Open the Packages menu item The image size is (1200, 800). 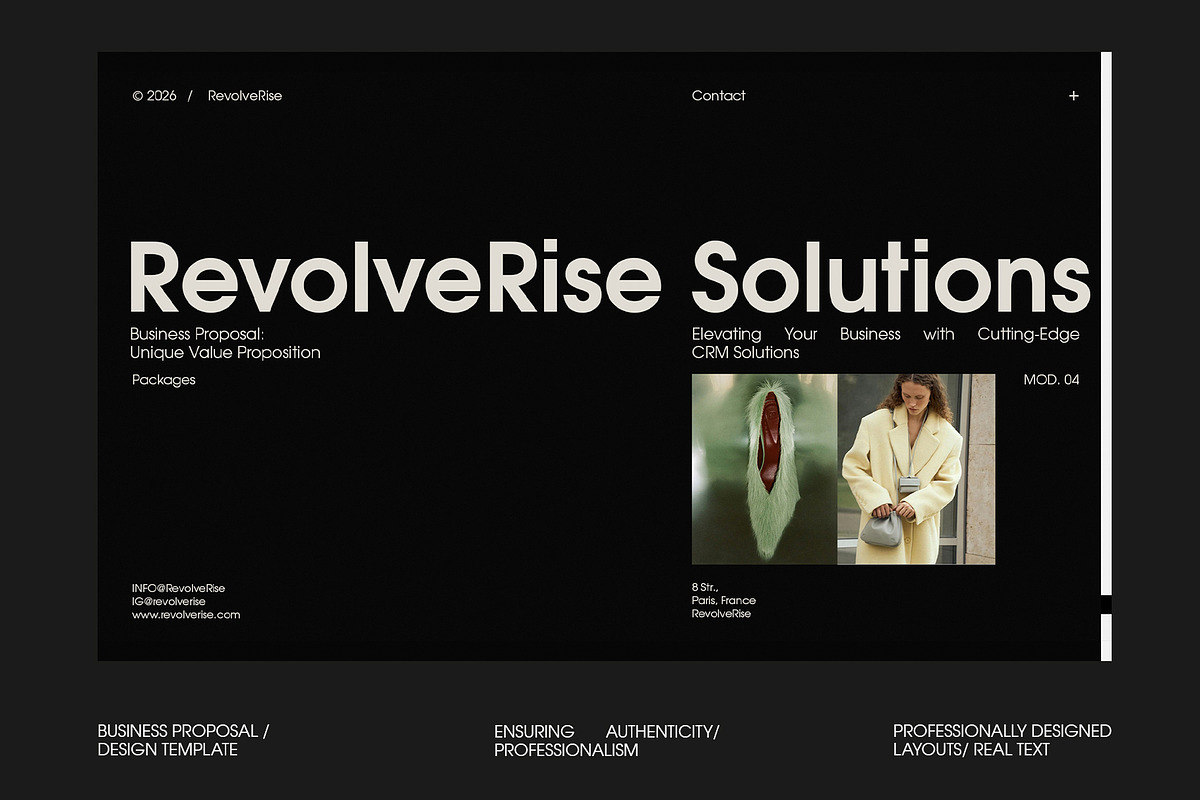point(164,380)
